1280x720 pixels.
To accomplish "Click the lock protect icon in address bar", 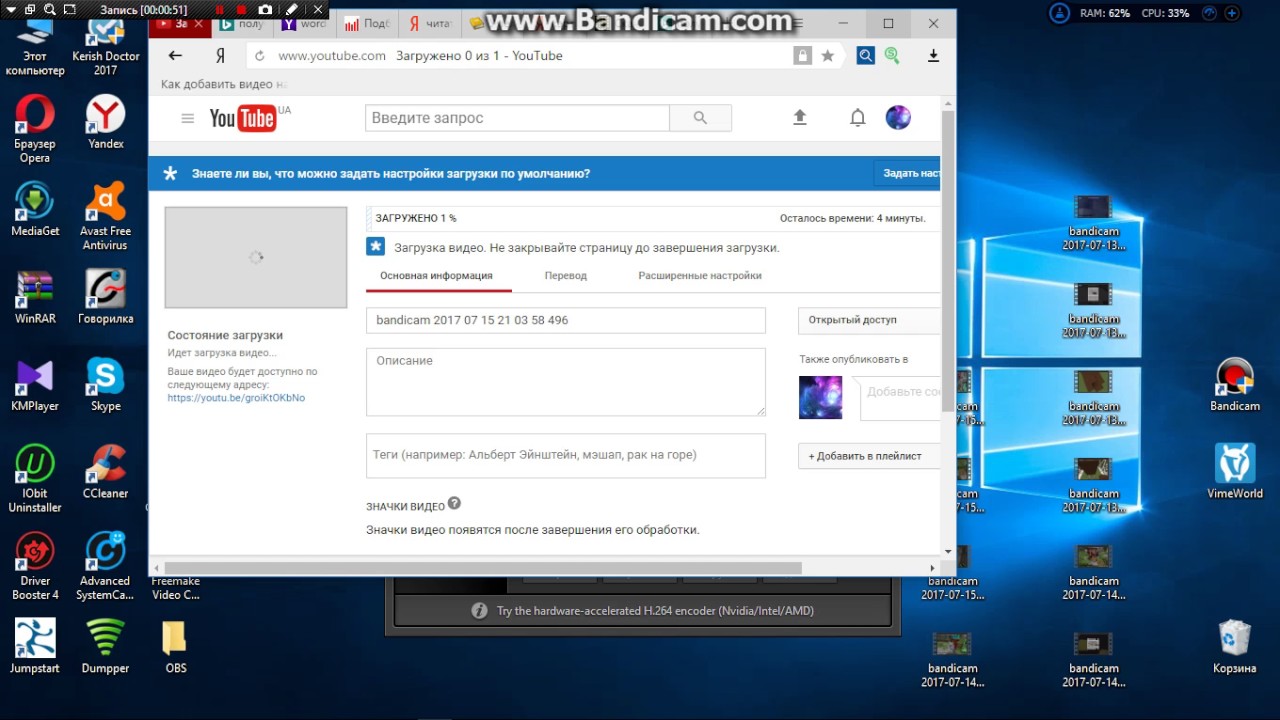I will coord(802,56).
